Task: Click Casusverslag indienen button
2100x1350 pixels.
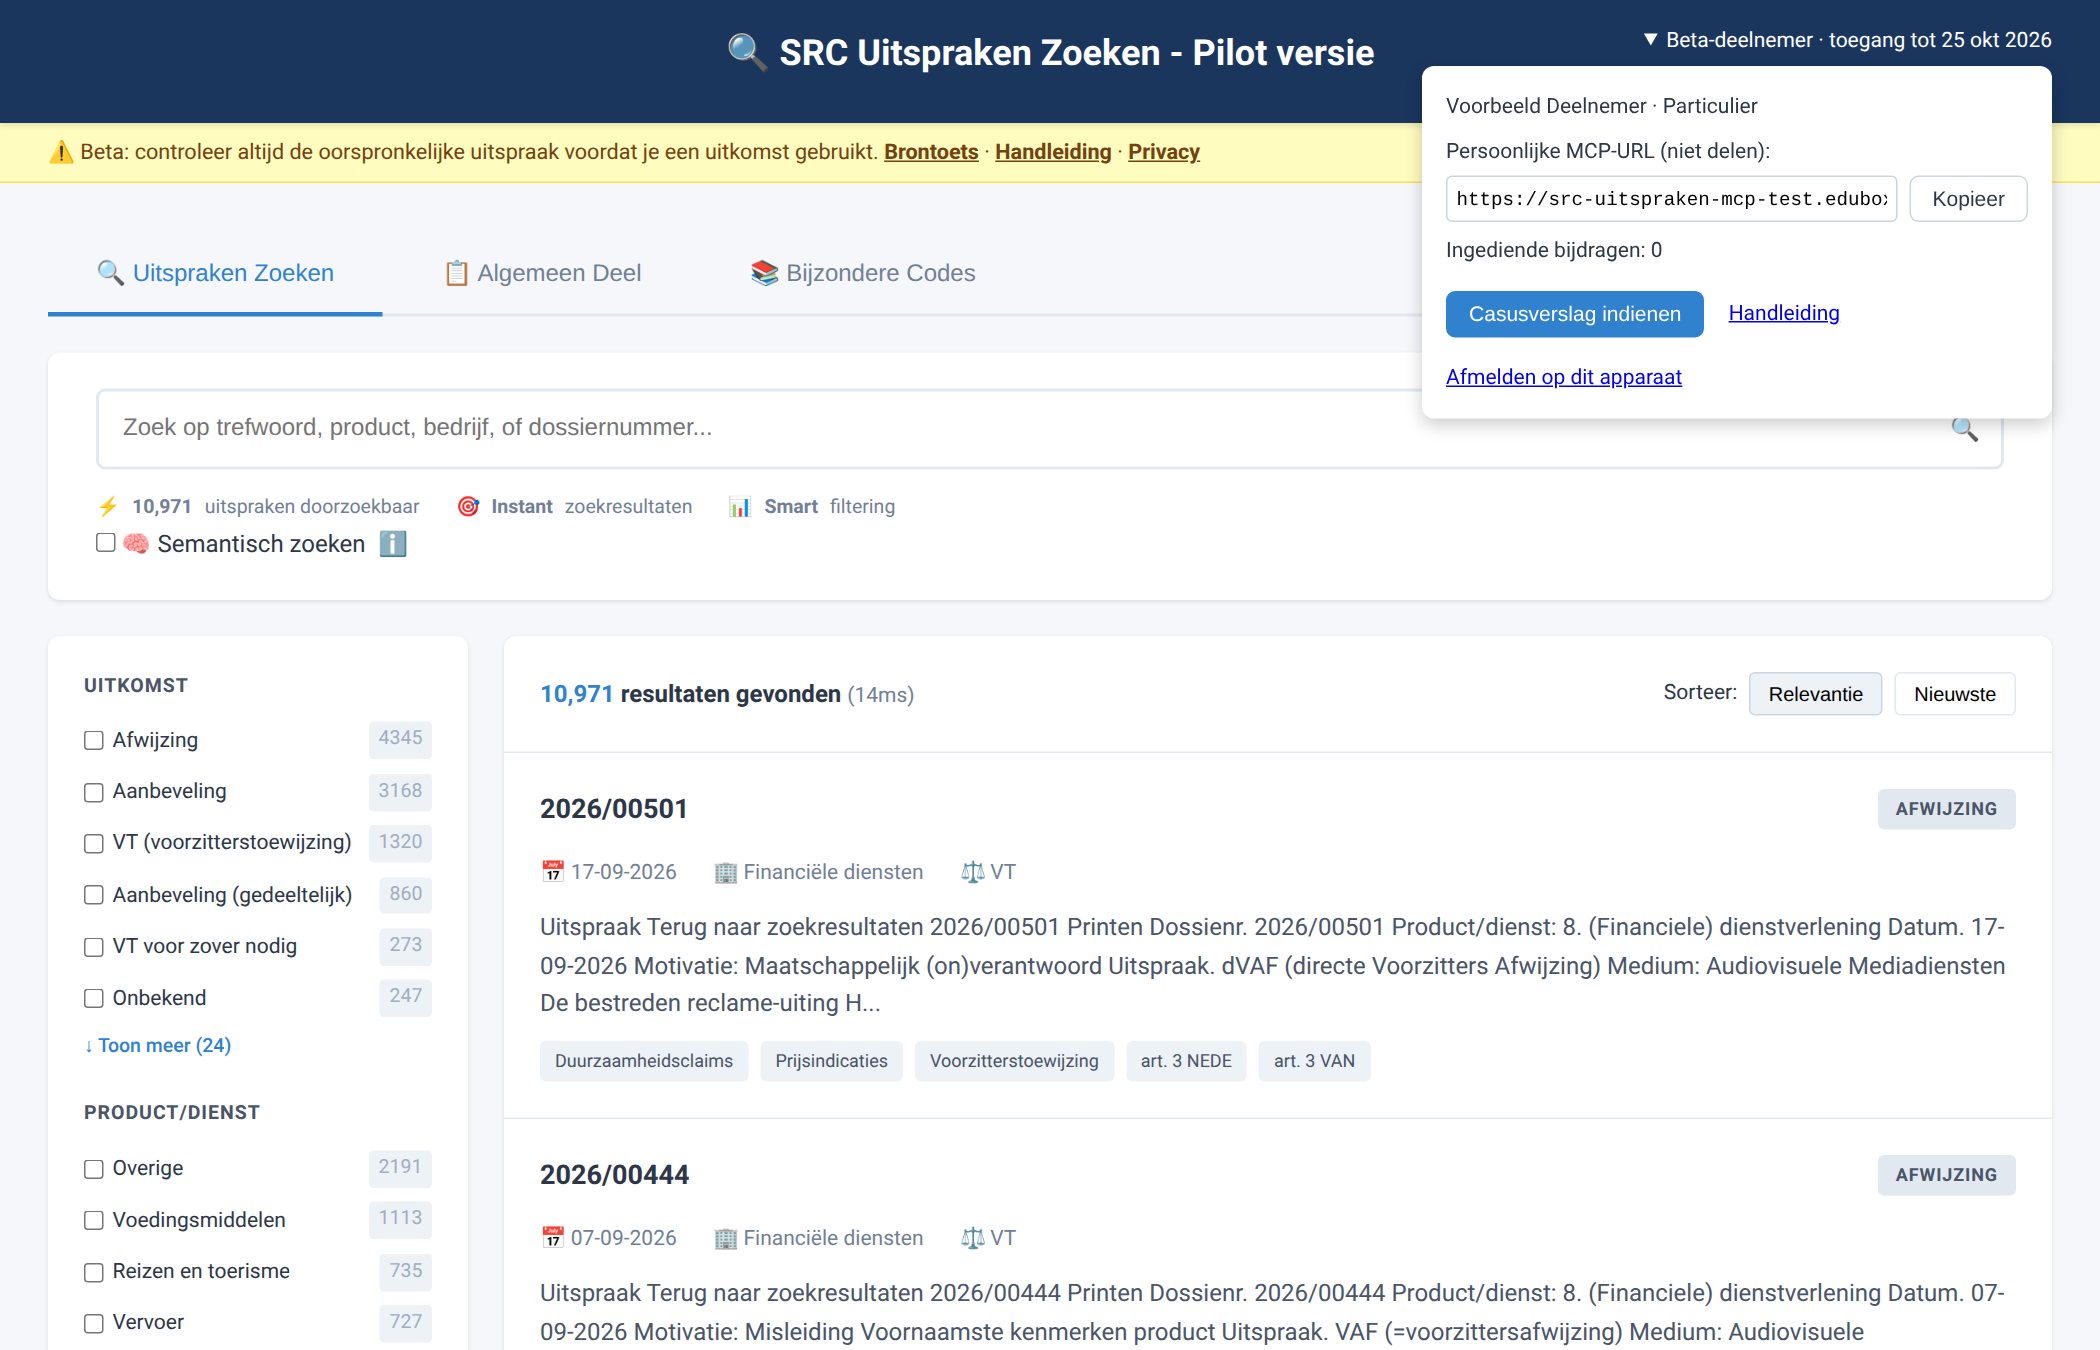Action: pyautogui.click(x=1575, y=314)
